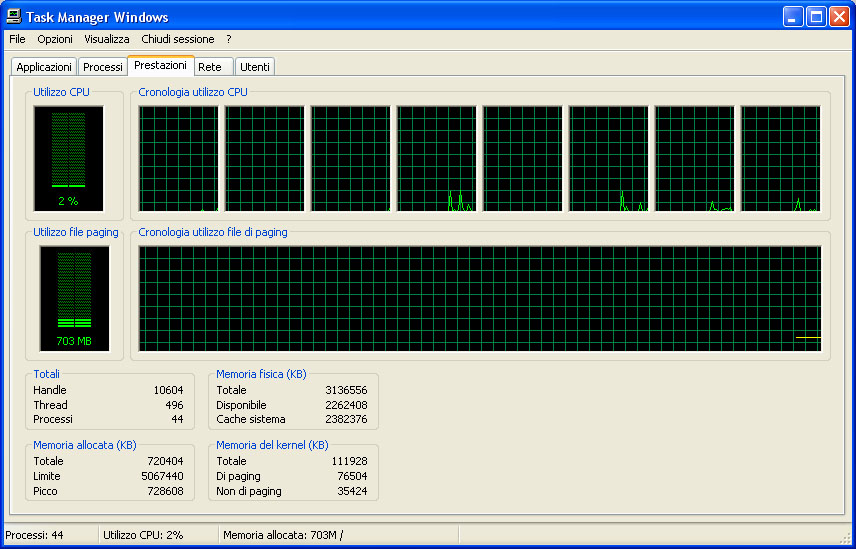
Task: Click the paging file gauge showing 703 MB
Action: pos(74,299)
